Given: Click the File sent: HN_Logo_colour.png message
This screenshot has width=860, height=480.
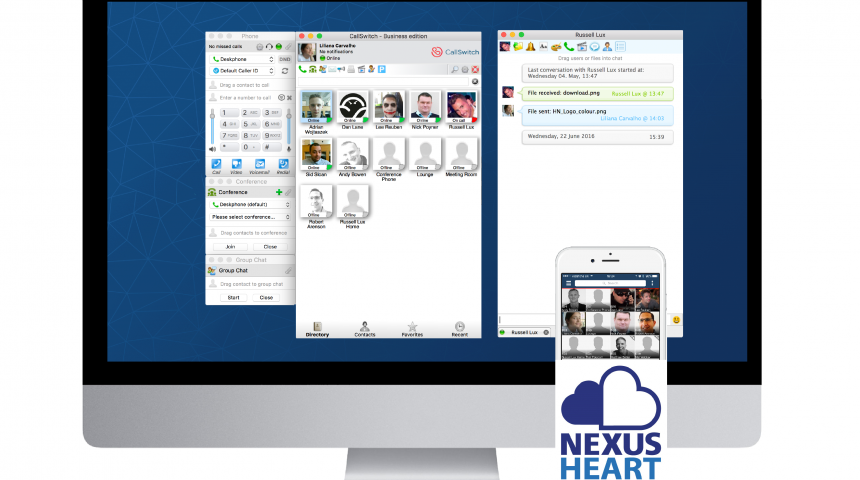Looking at the screenshot, I should click(597, 115).
